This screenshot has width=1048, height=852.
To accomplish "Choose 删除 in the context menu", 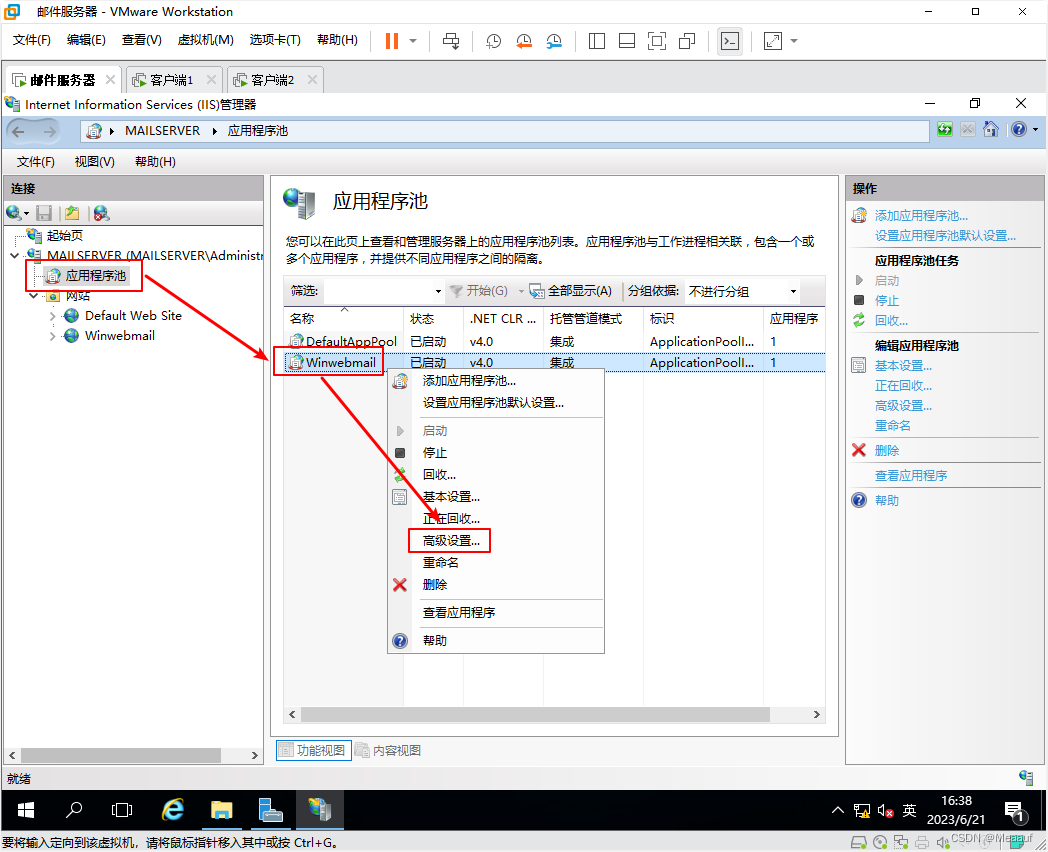I will coord(434,585).
